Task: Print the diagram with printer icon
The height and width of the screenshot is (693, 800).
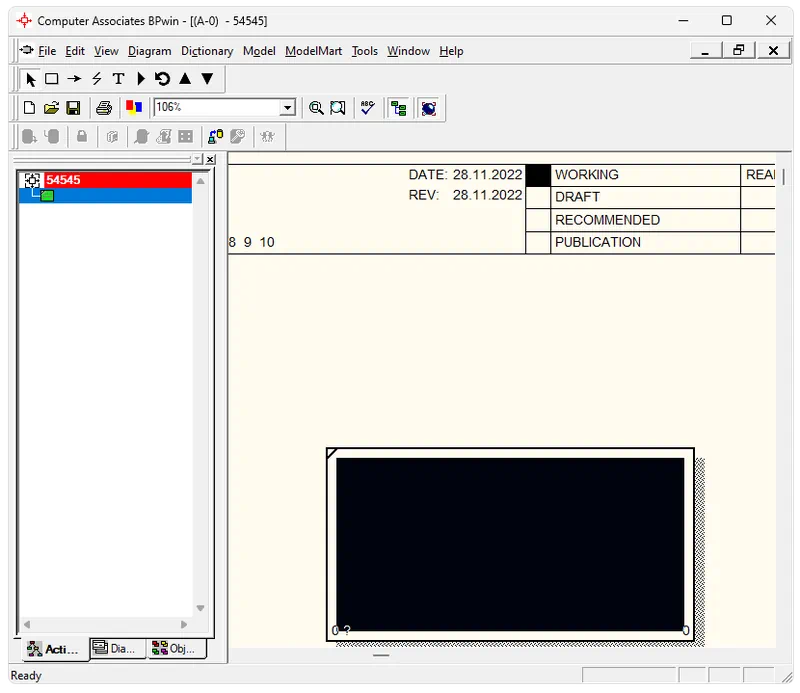Action: [104, 108]
